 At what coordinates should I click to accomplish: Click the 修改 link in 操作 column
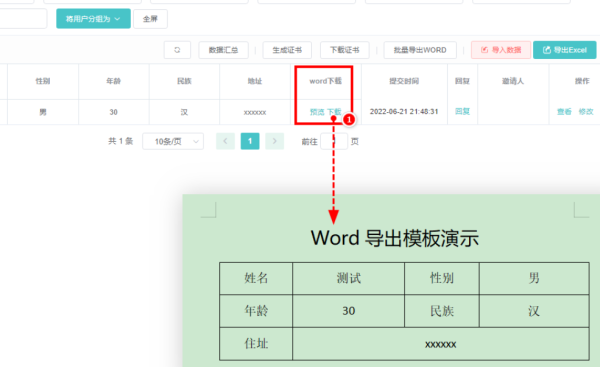coord(586,112)
